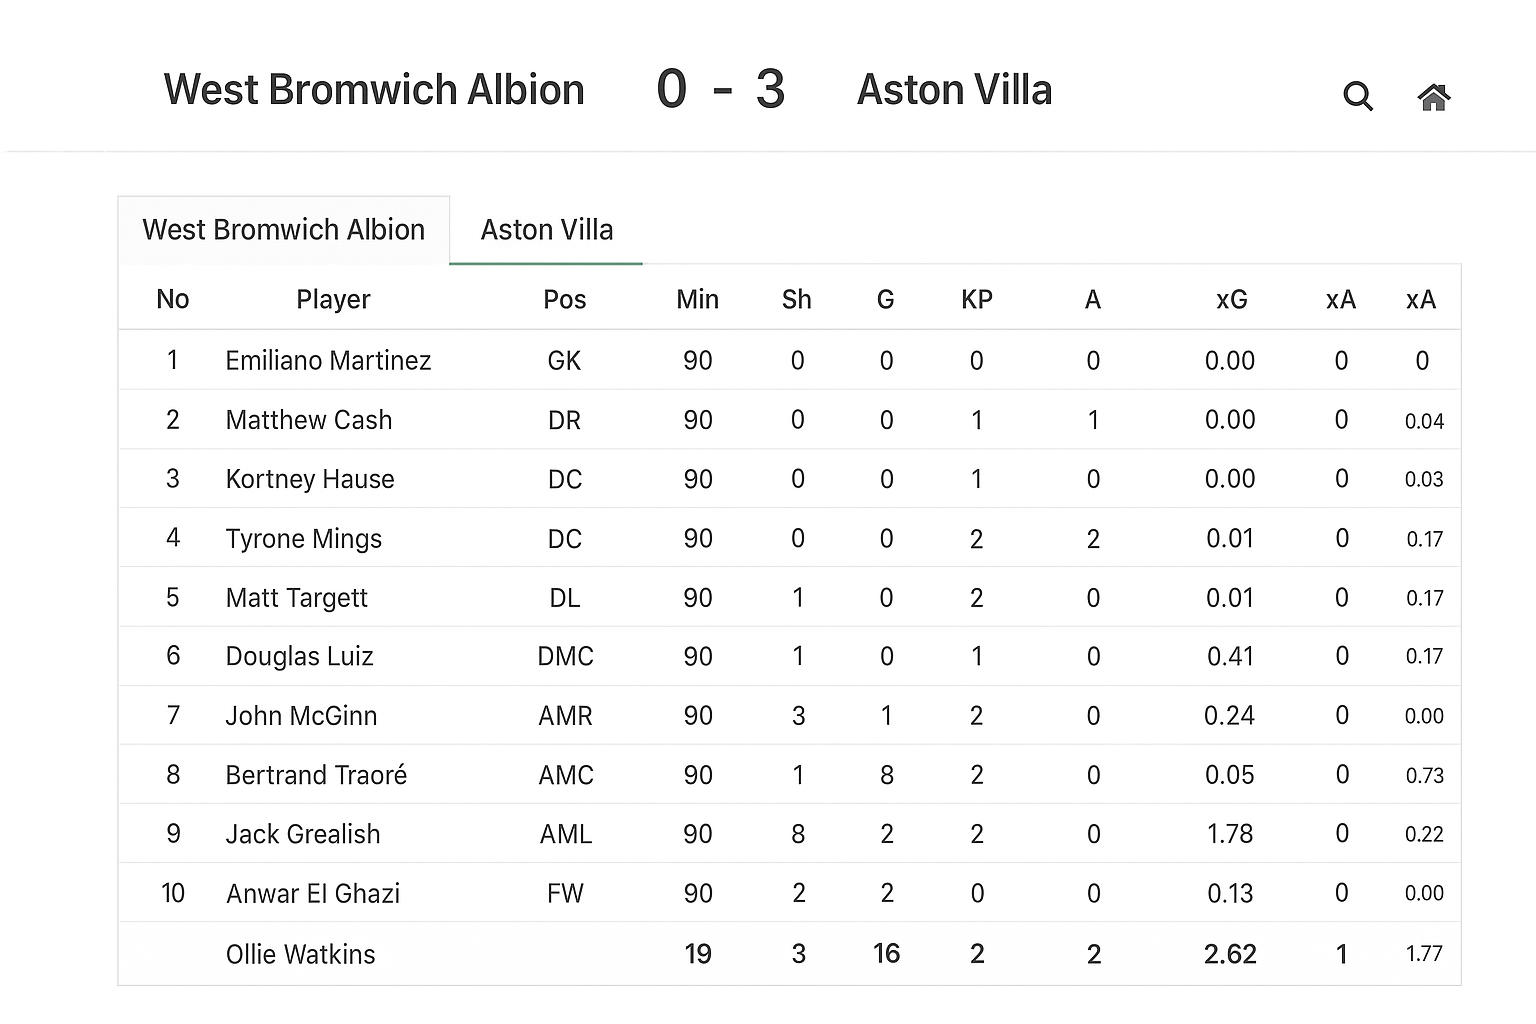Click the 0 - 3 match score
Screen dimensions: 1536x1024
click(720, 90)
